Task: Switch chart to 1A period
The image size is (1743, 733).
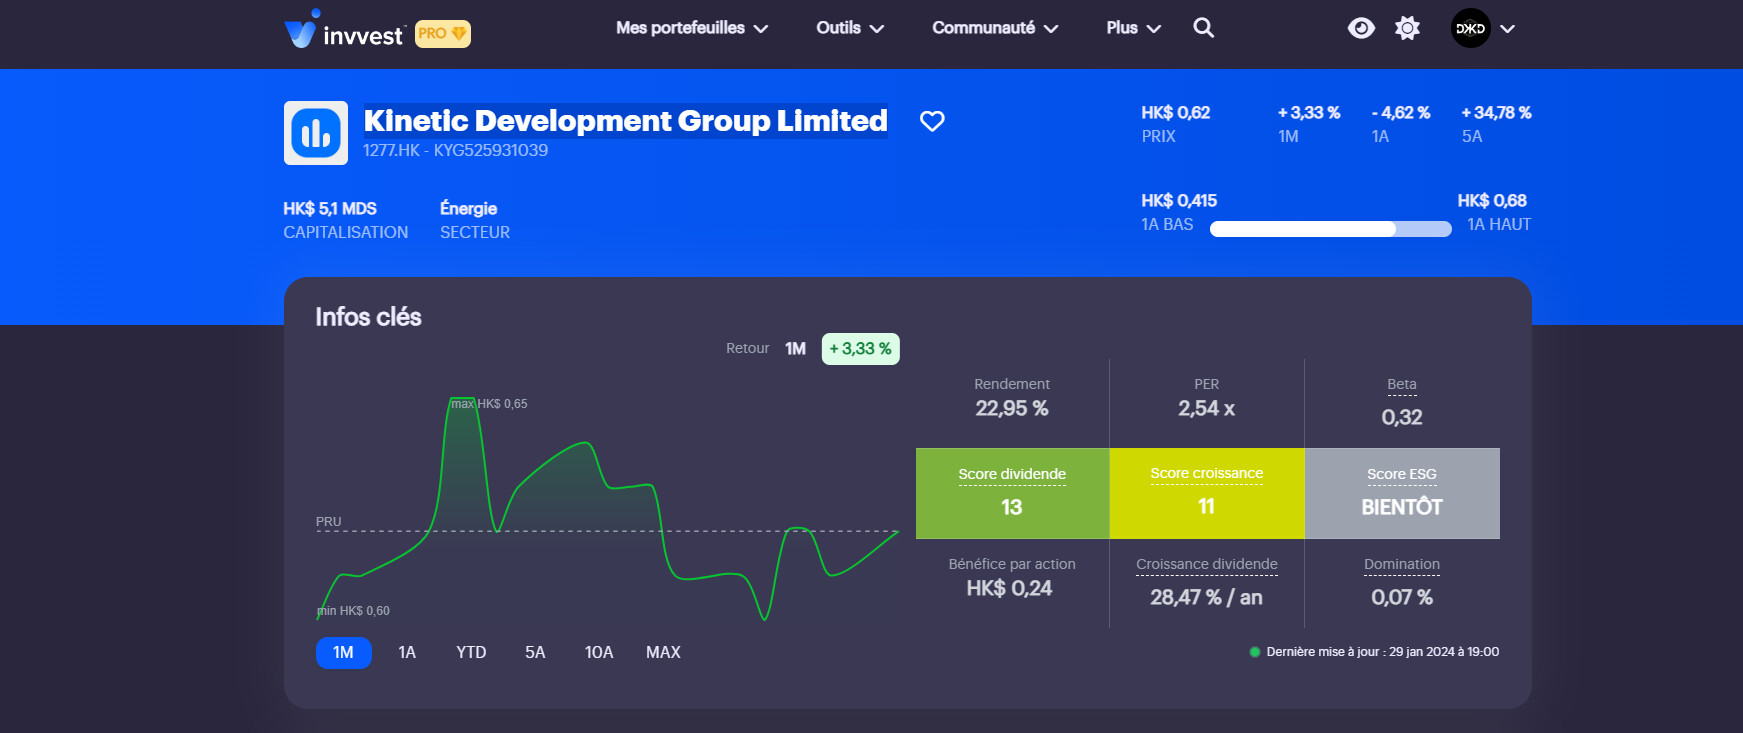Action: coord(407,652)
